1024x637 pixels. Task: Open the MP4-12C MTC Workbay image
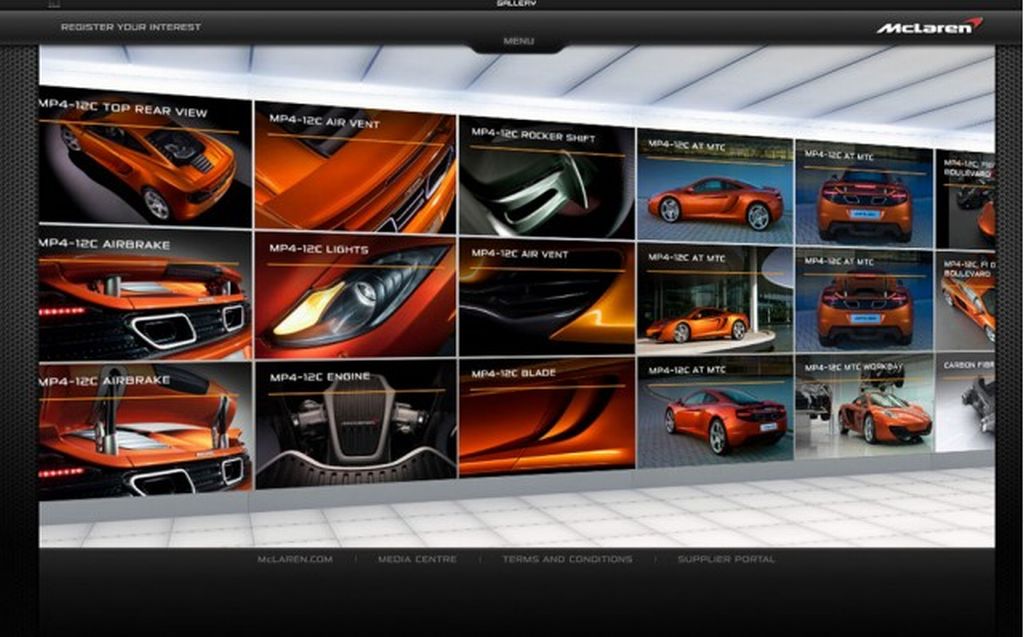[x=865, y=406]
